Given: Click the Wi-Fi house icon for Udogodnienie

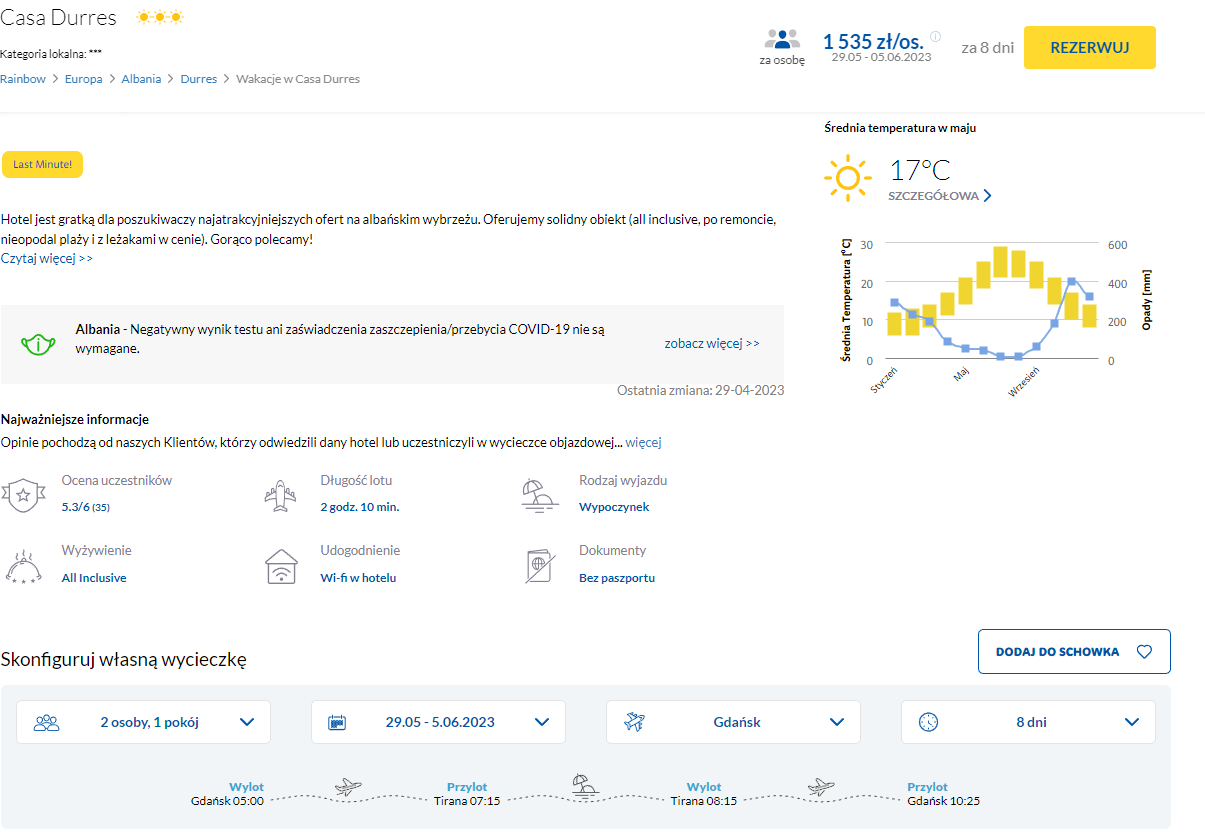Looking at the screenshot, I should pos(281,566).
